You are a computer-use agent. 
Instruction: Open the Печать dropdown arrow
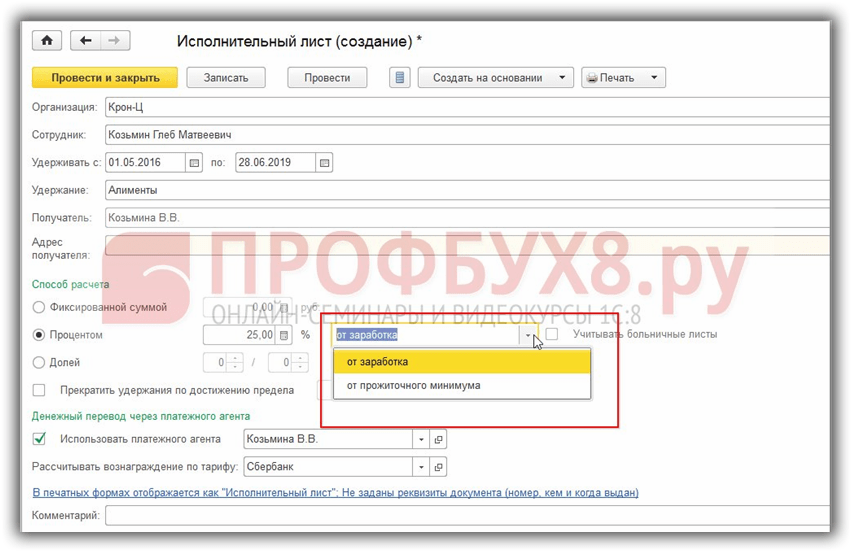tap(654, 77)
